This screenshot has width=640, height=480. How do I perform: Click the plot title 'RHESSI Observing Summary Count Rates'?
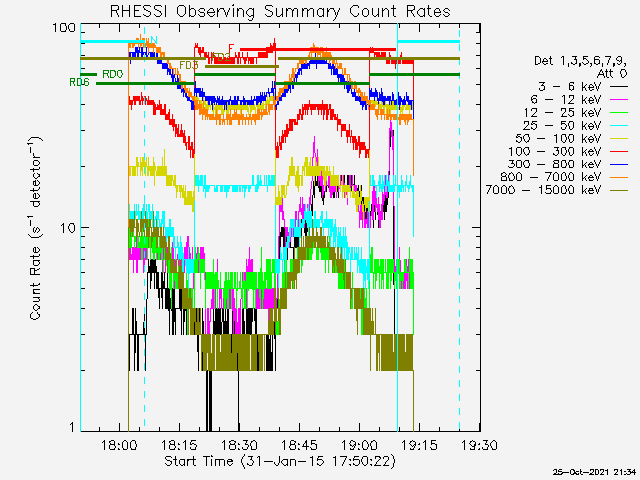(x=280, y=11)
